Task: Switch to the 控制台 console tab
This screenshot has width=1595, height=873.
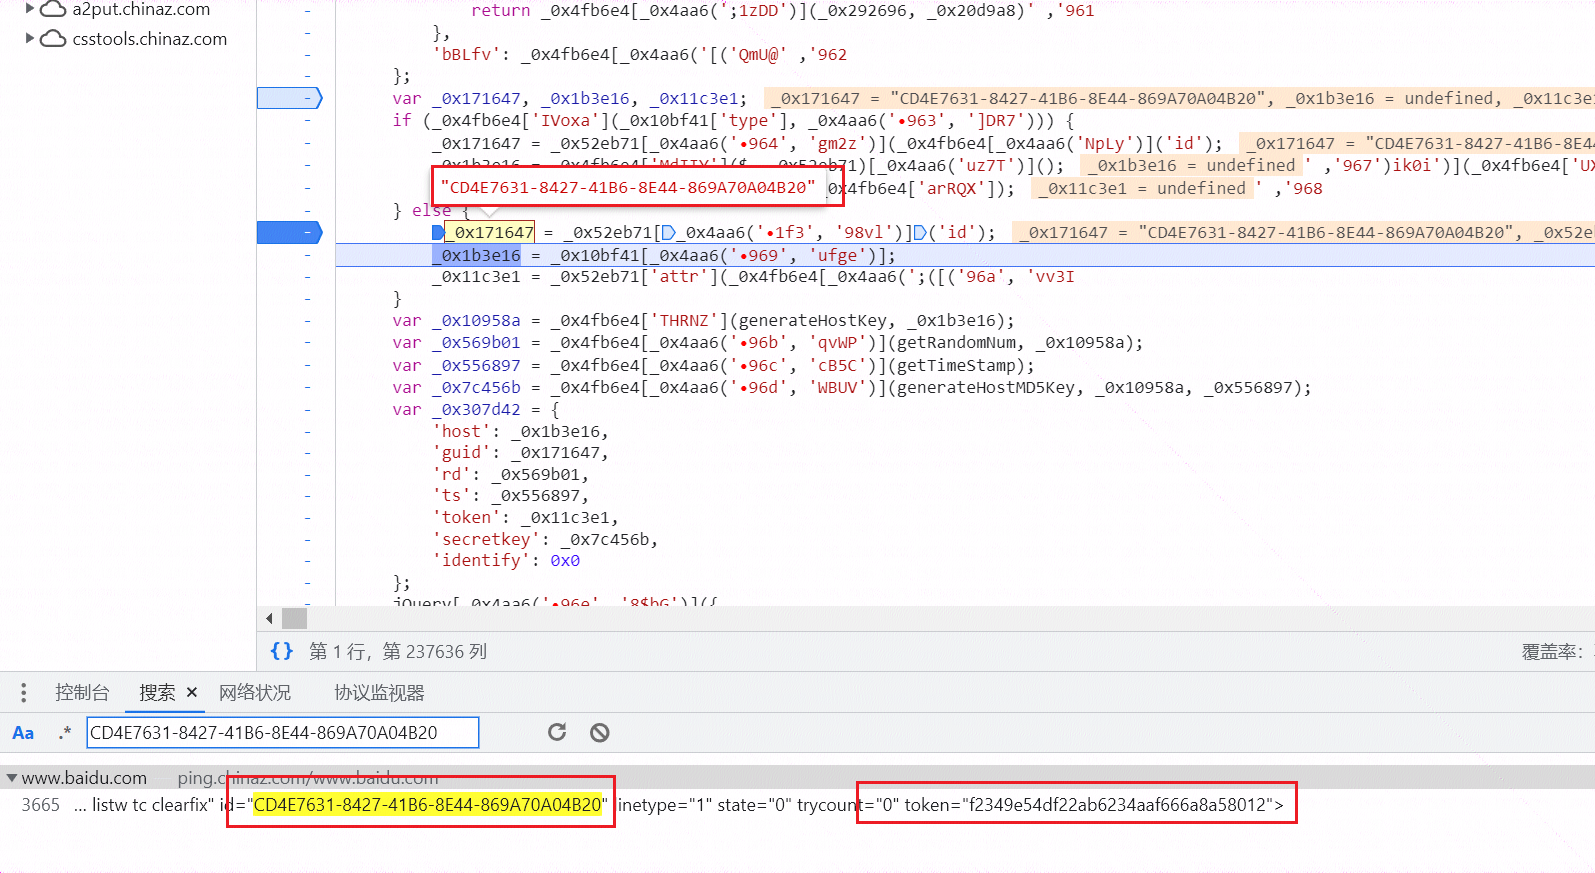Action: pos(82,693)
